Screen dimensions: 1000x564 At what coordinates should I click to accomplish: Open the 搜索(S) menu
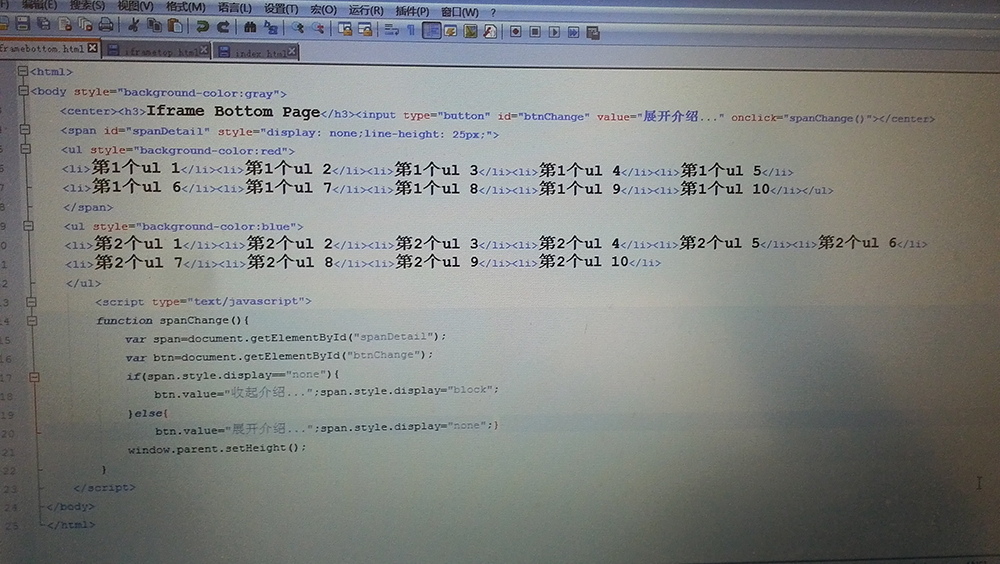(x=87, y=5)
